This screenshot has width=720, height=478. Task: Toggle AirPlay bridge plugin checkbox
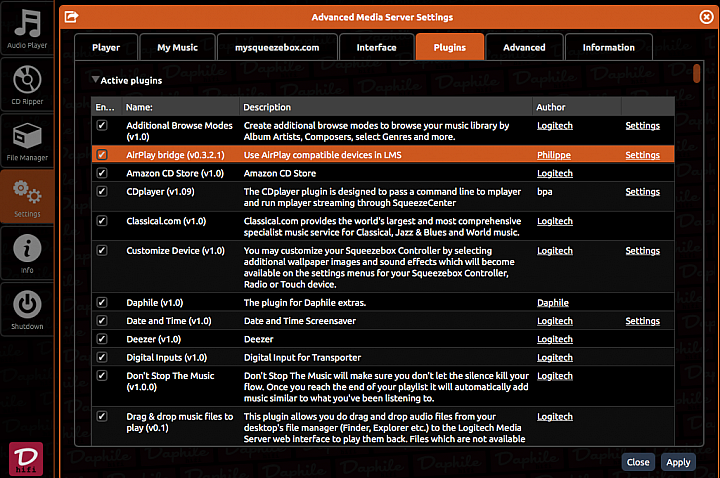point(102,155)
